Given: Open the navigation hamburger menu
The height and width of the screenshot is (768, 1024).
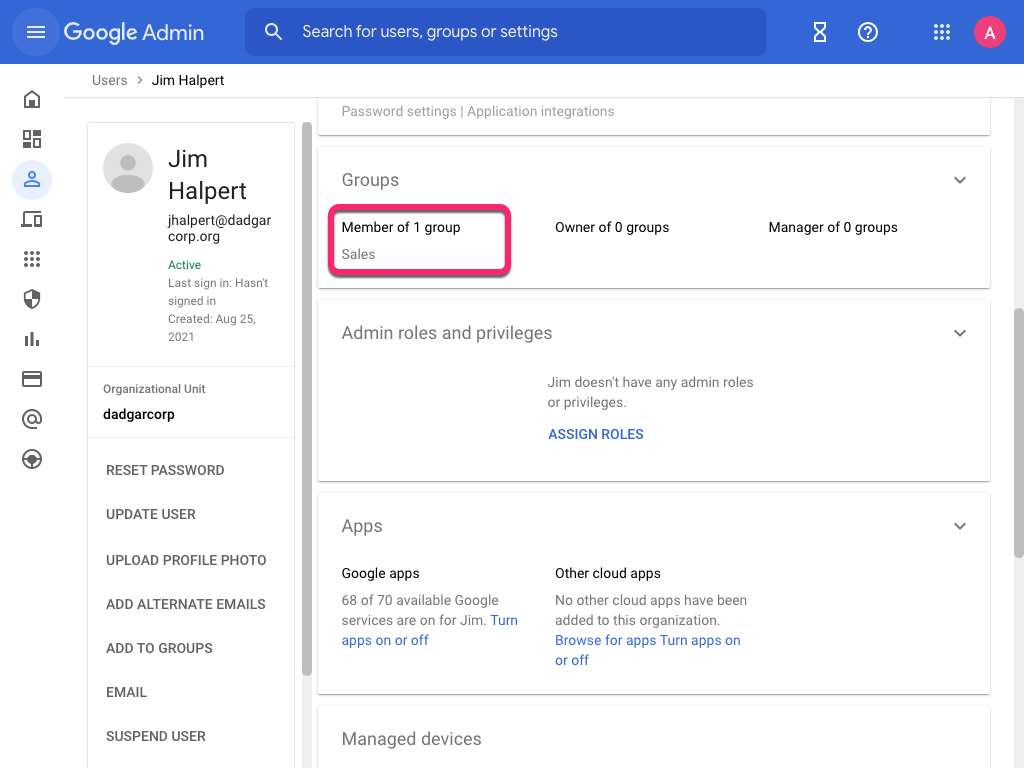Looking at the screenshot, I should coord(35,32).
